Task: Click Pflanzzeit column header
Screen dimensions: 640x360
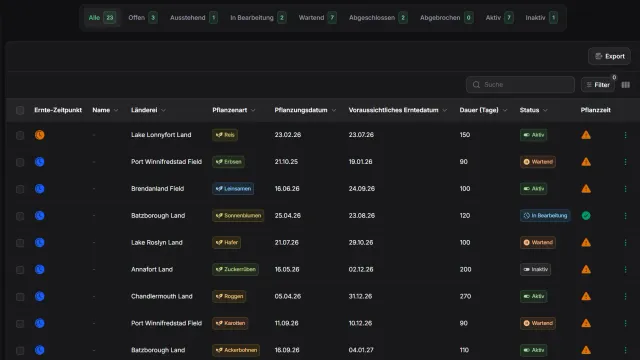Action: [596, 110]
